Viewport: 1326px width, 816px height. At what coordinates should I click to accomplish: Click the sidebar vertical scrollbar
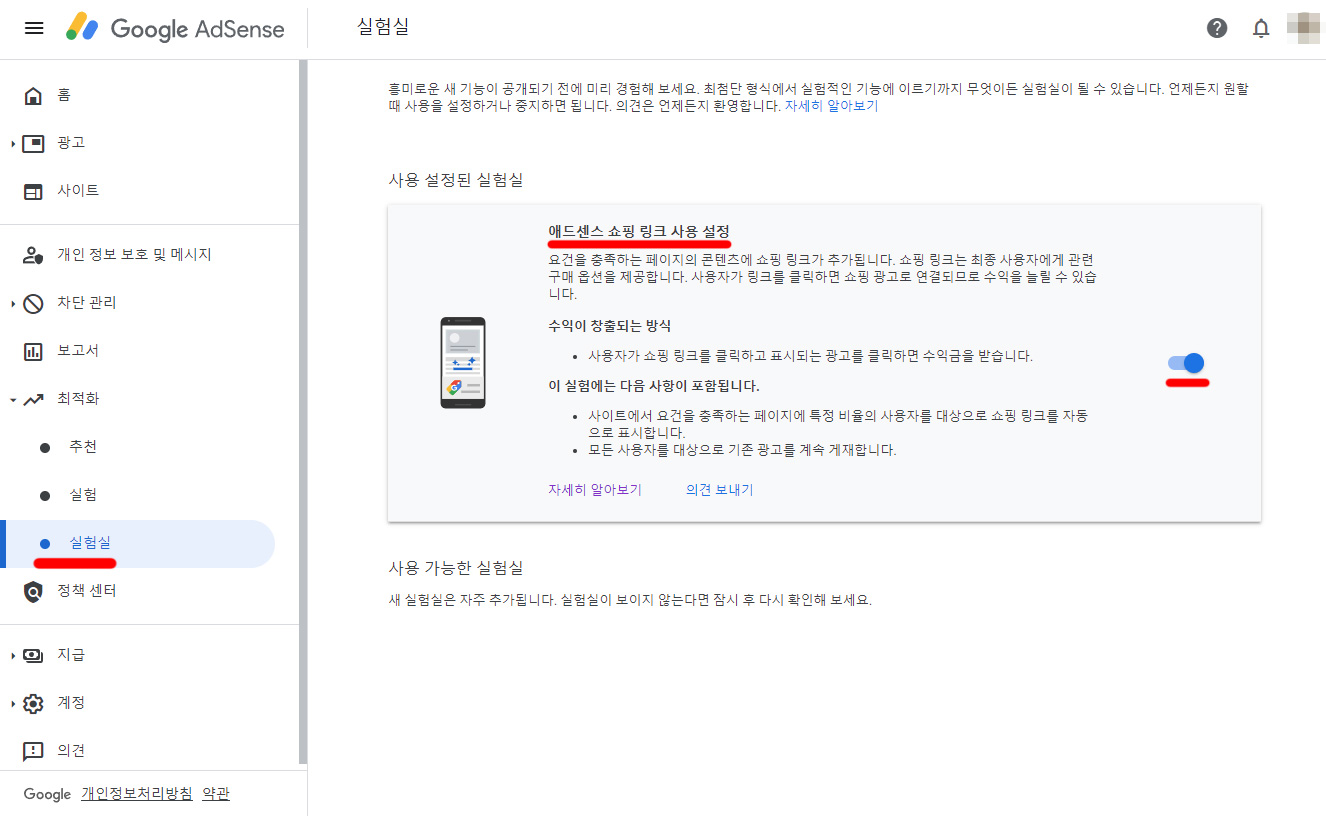(303, 412)
